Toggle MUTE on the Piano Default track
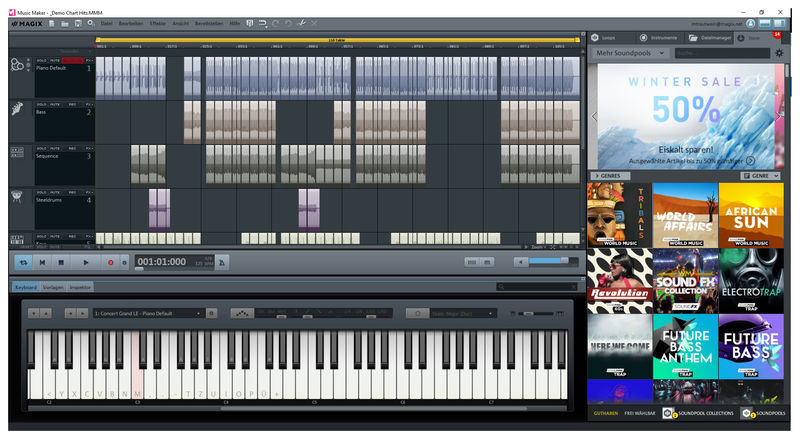Viewport: 800px width, 439px height. coord(55,60)
